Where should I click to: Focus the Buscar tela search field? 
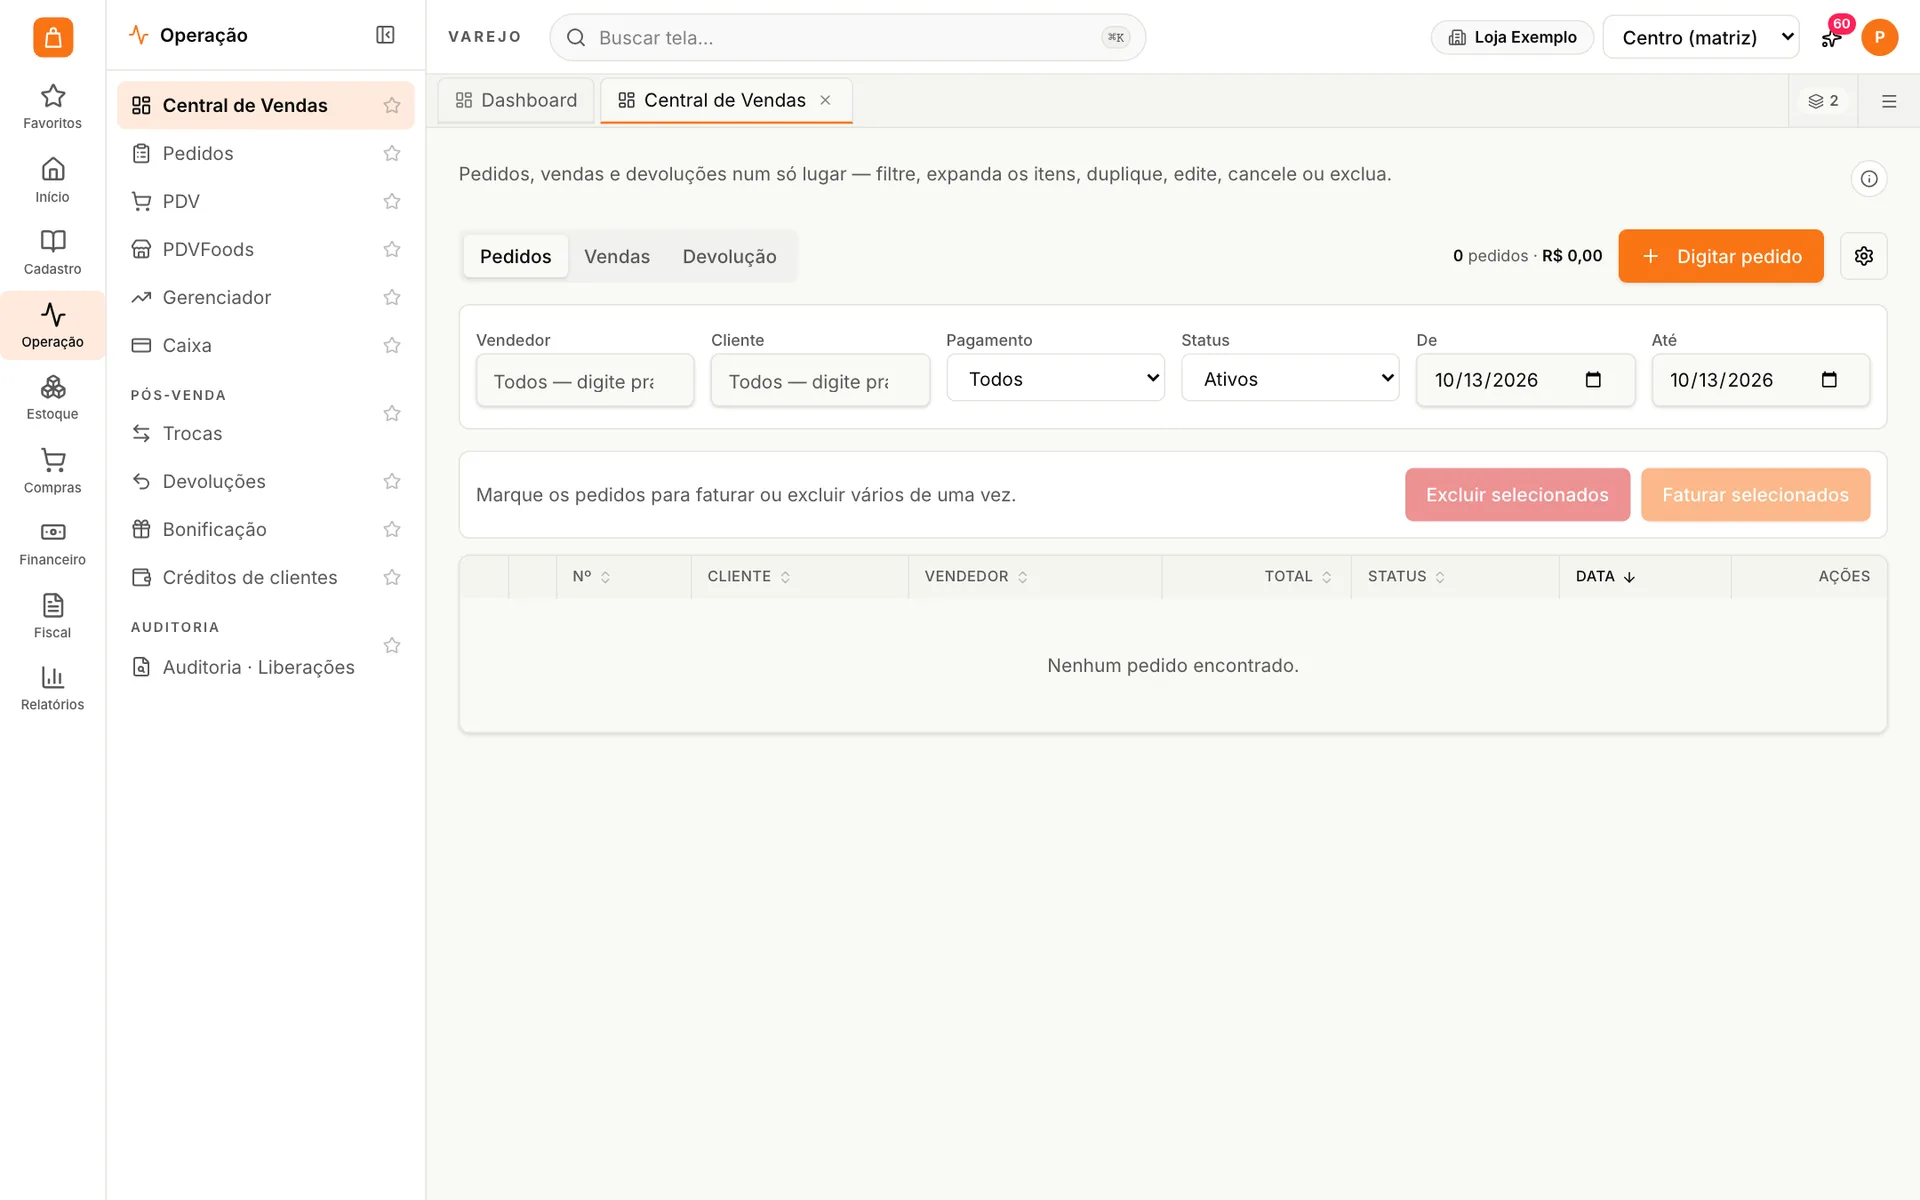pyautogui.click(x=847, y=37)
